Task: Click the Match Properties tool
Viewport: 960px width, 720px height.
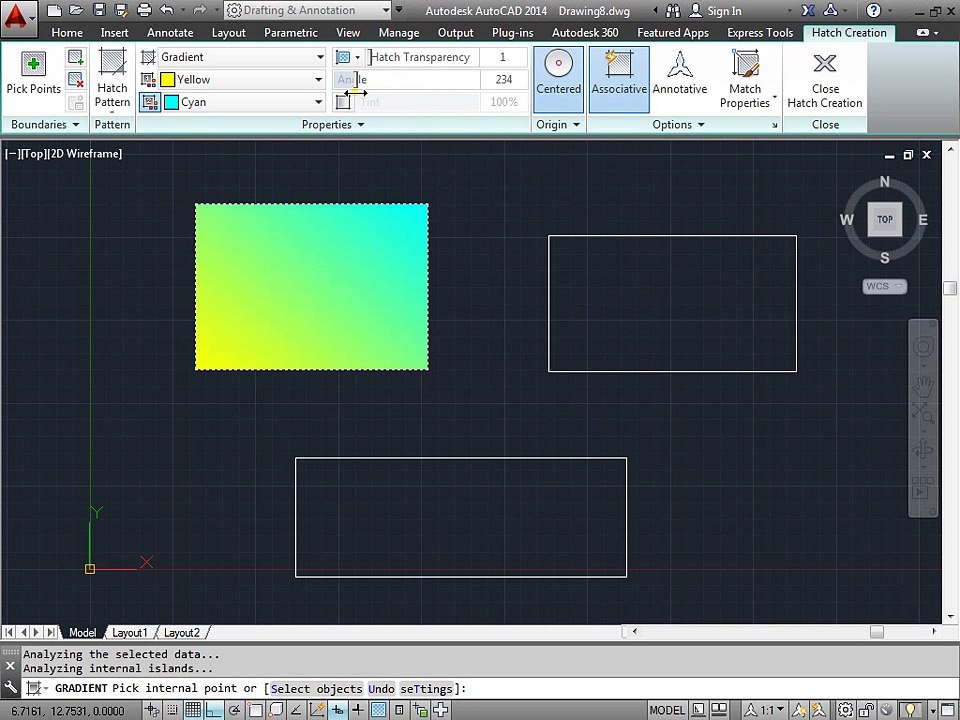Action: (745, 78)
